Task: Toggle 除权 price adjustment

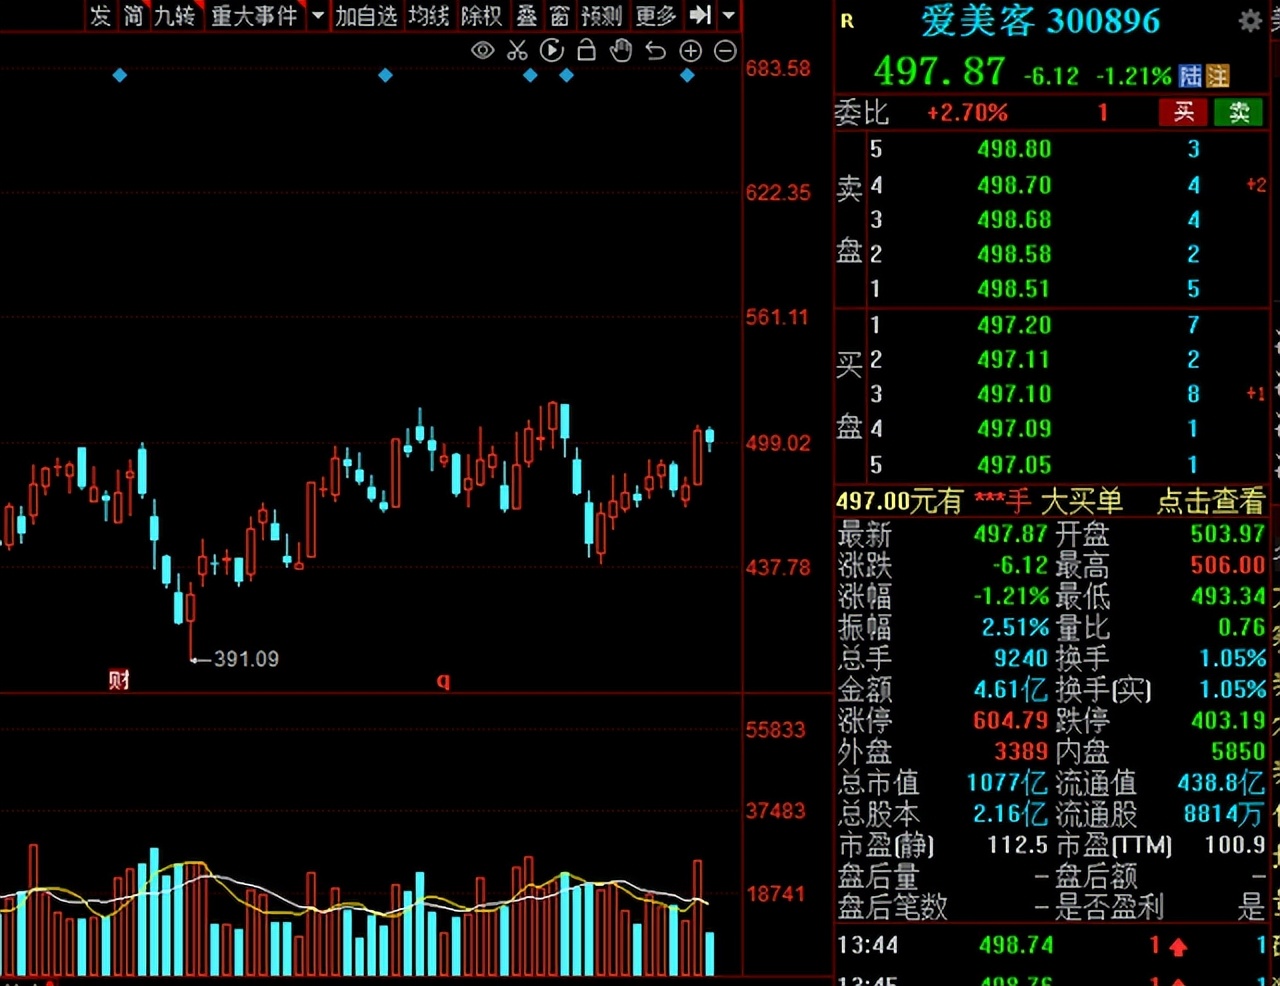Action: click(x=481, y=16)
